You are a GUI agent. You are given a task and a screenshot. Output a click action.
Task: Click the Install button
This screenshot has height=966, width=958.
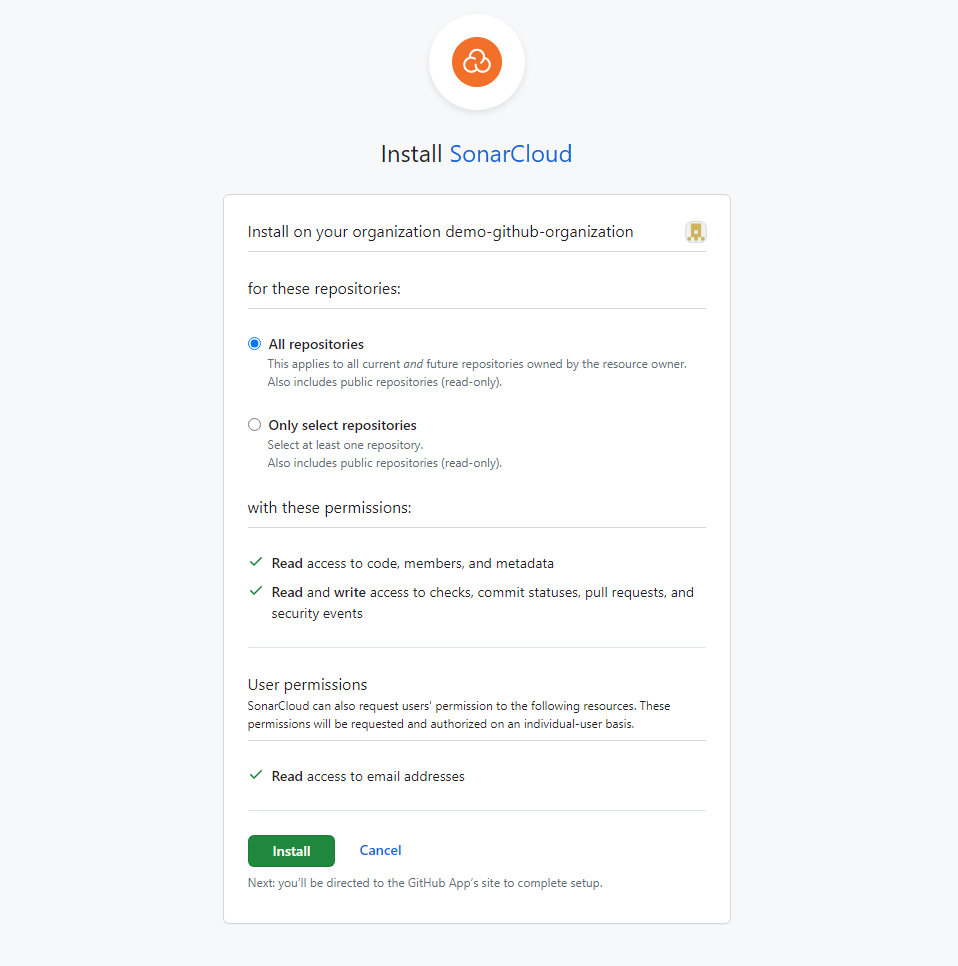(291, 851)
